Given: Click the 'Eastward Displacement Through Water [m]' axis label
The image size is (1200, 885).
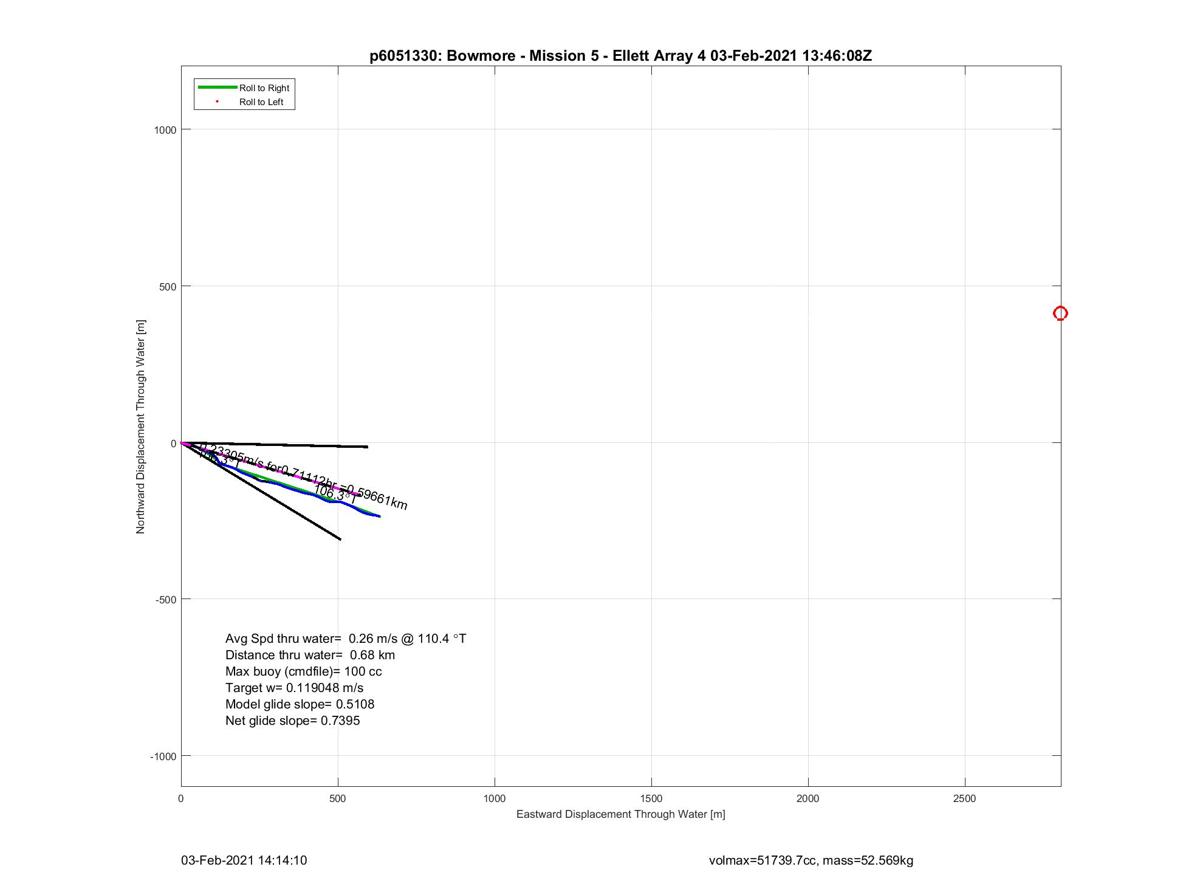Looking at the screenshot, I should [620, 814].
